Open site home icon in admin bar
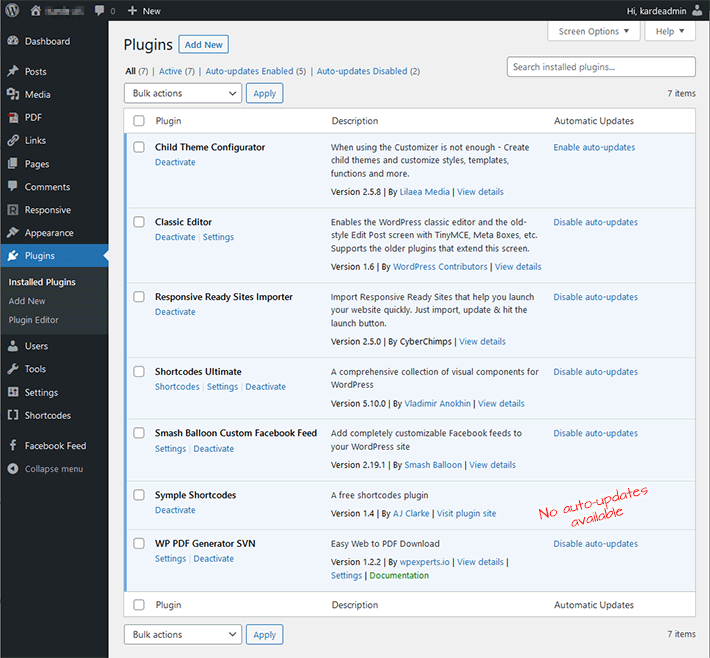This screenshot has width=710, height=658. tap(35, 11)
